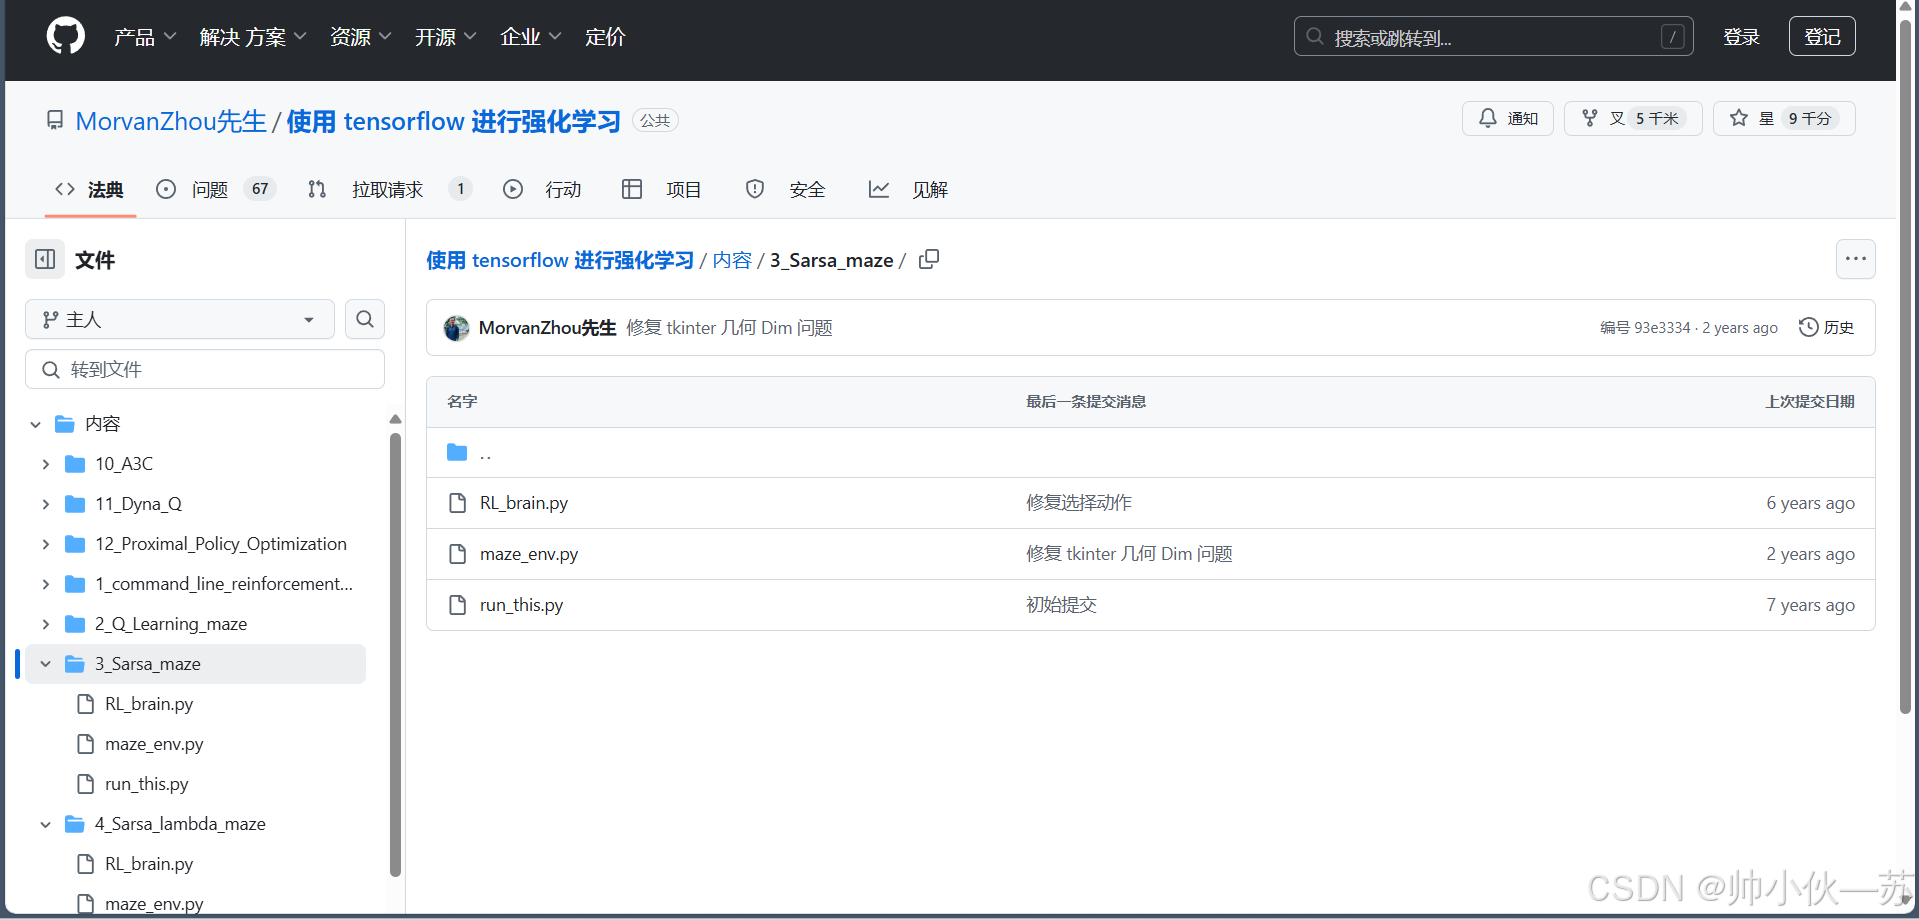1919x920 pixels.
Task: Open the MorvanZhou先生 owner link
Action: [x=171, y=121]
